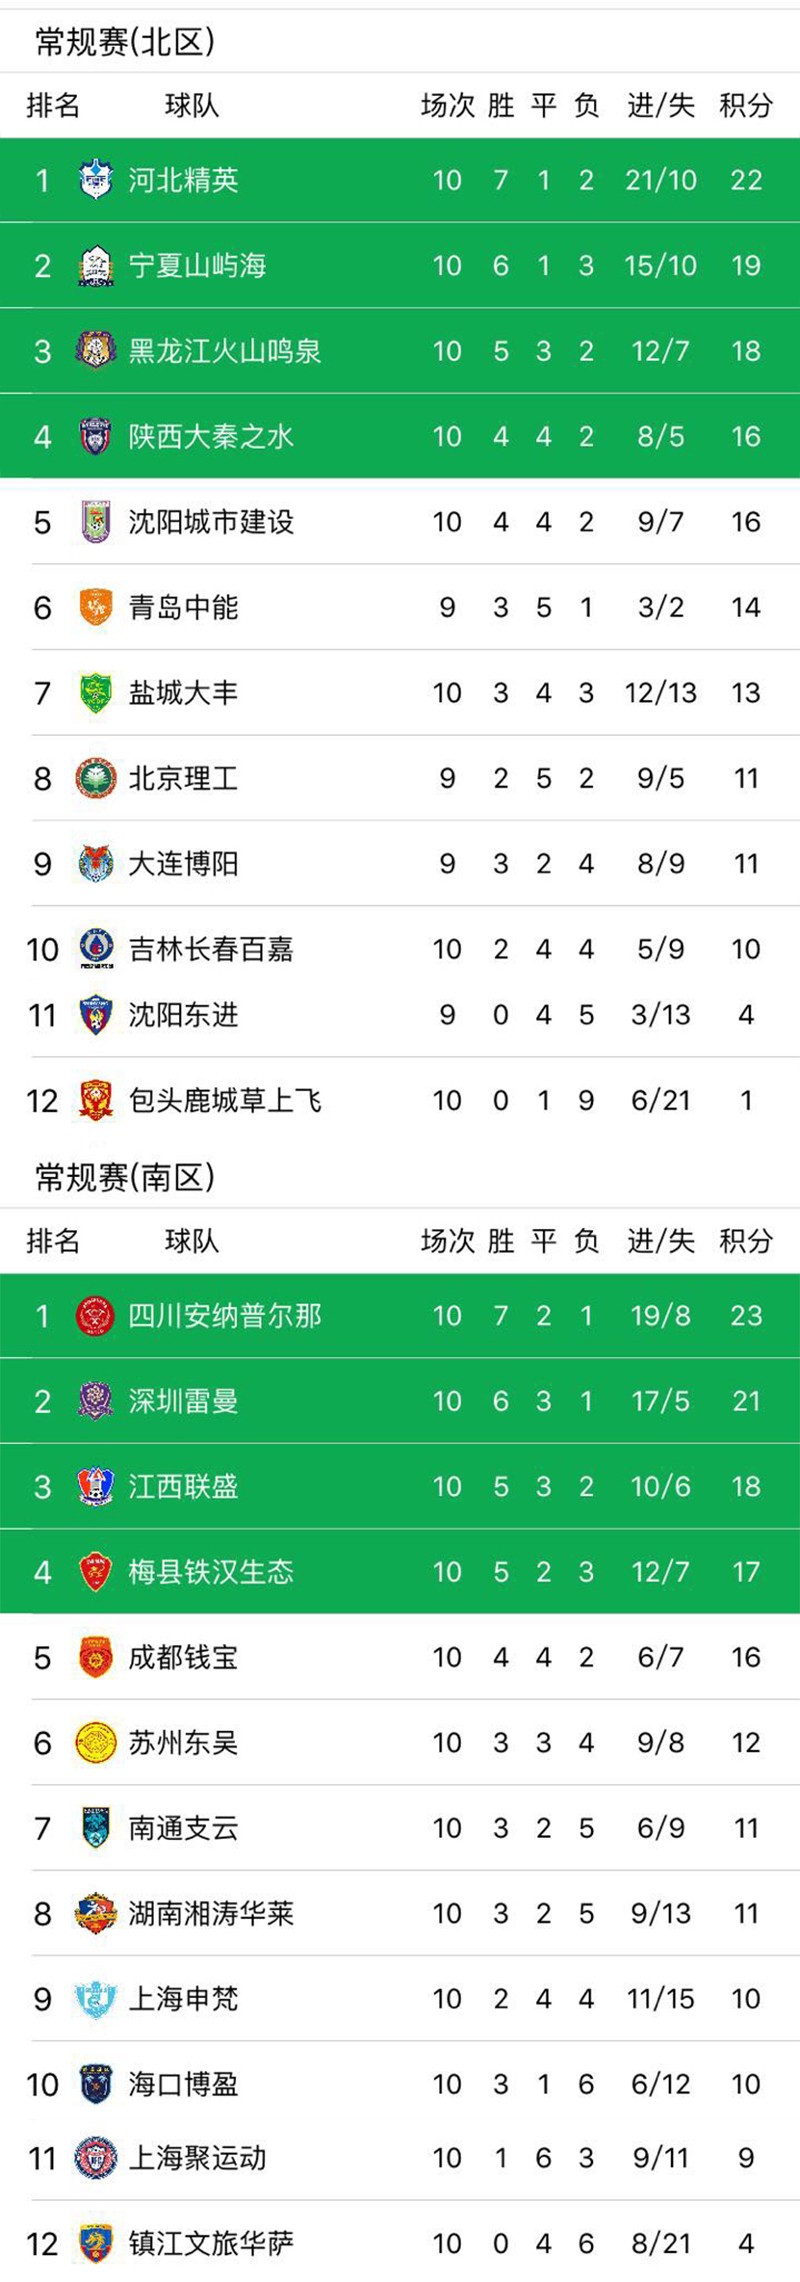Click the 河北精英 team logo

pyautogui.click(x=96, y=180)
